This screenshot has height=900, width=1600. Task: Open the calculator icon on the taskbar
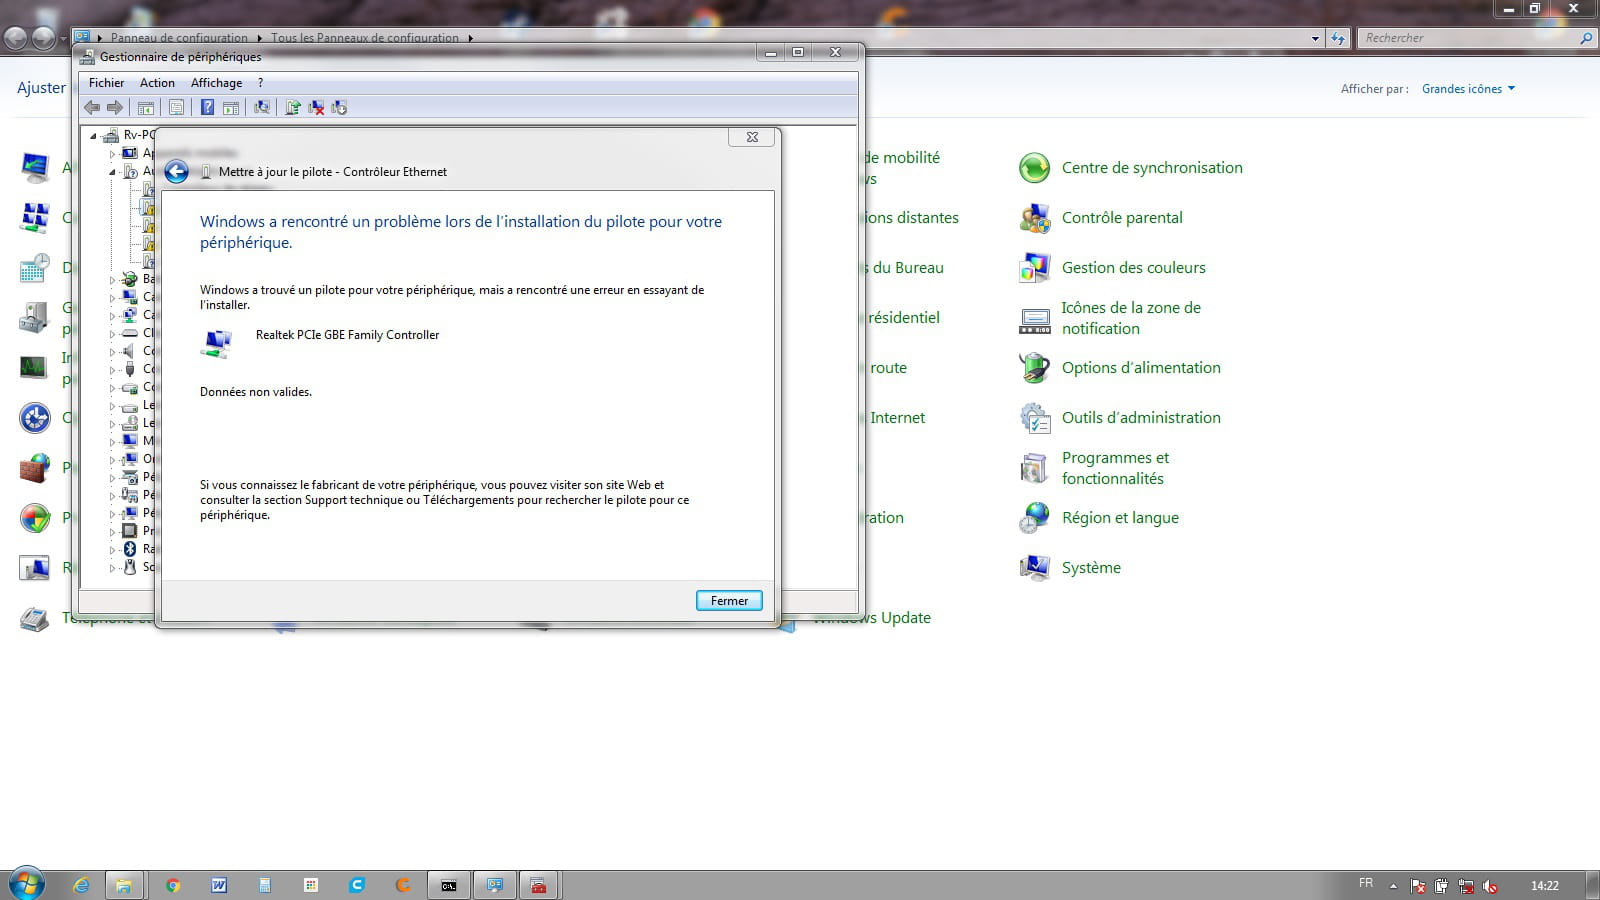265,885
